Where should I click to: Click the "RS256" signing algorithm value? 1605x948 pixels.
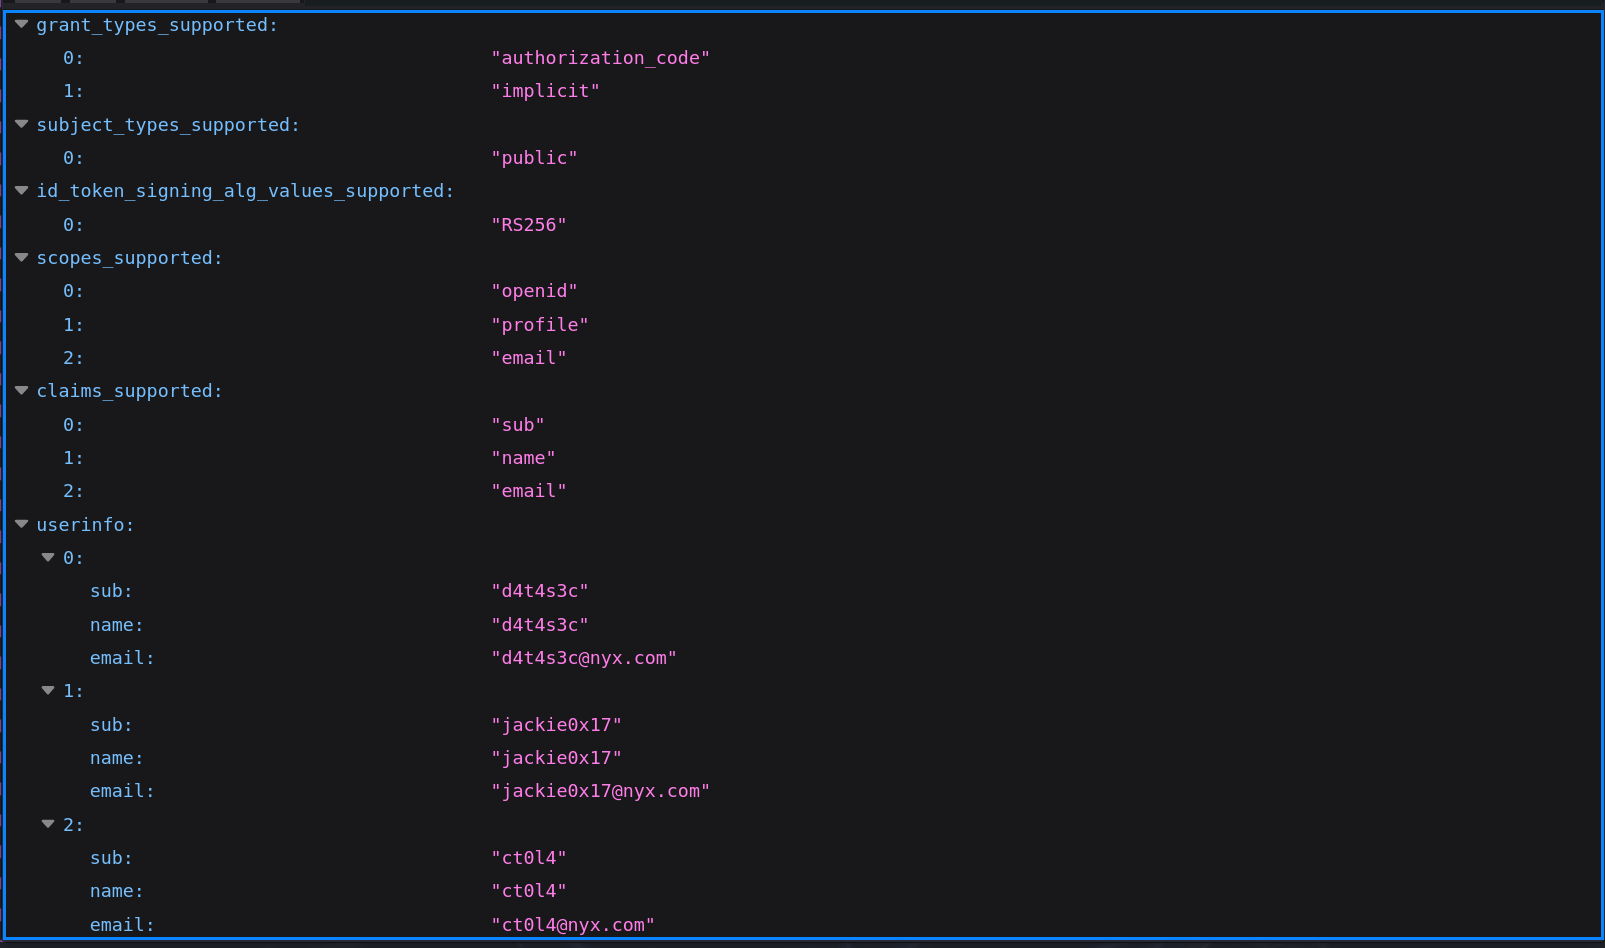coord(529,225)
